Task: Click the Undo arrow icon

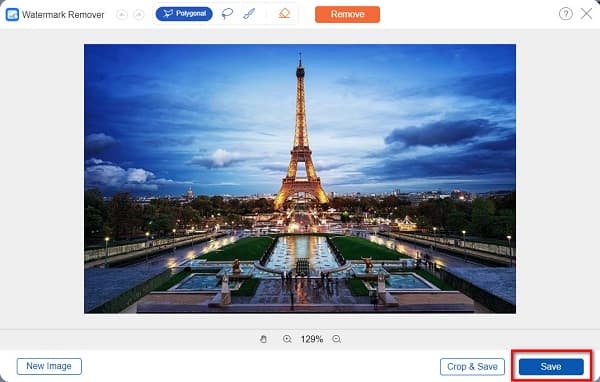Action: click(122, 15)
